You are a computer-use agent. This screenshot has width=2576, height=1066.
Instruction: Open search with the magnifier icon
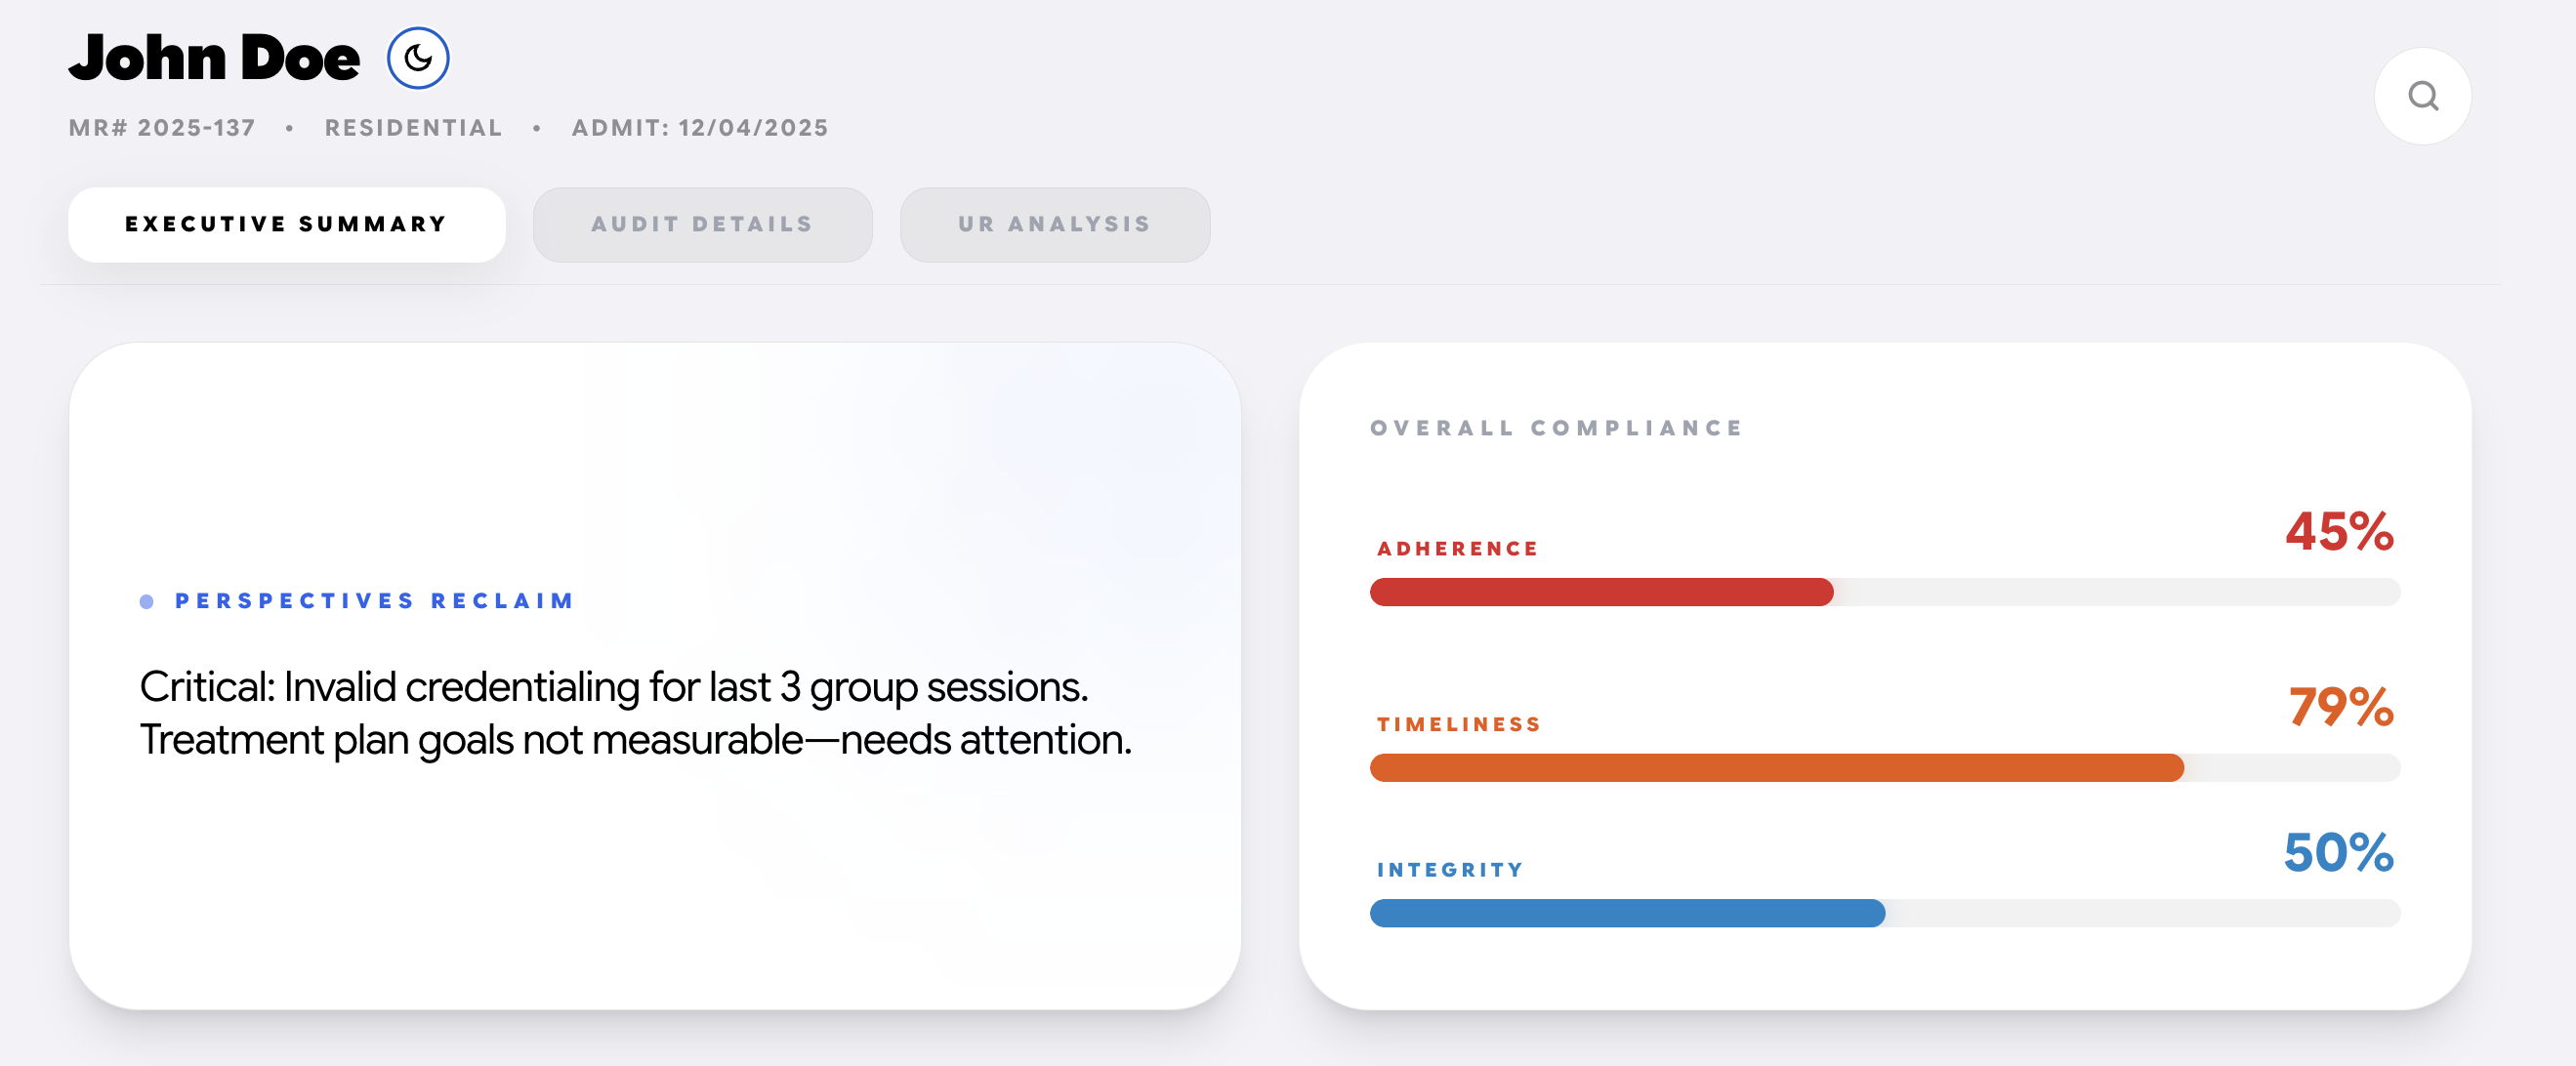click(x=2422, y=96)
